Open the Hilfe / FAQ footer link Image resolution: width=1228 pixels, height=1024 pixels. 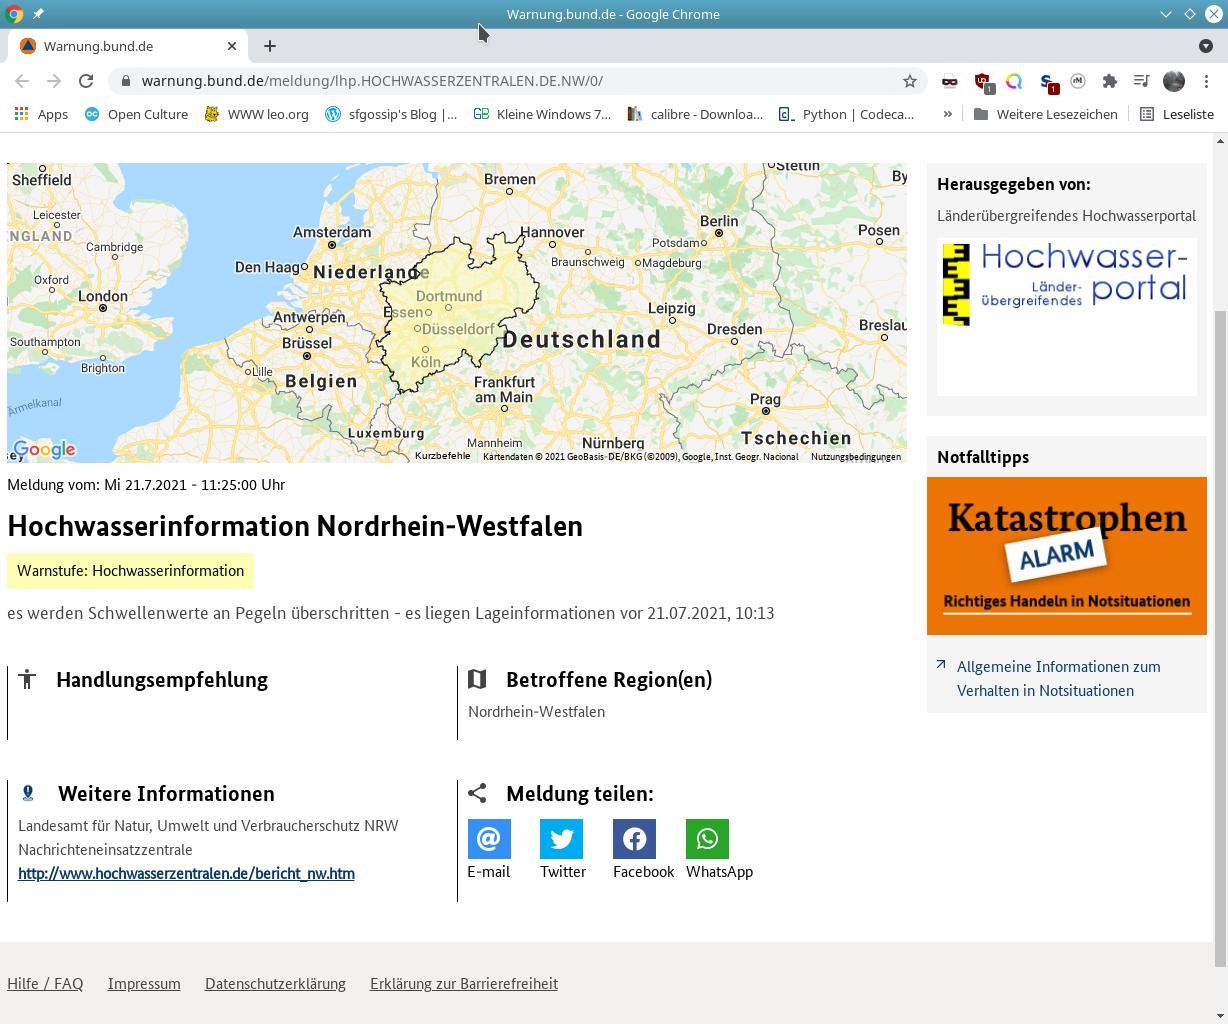click(x=45, y=983)
